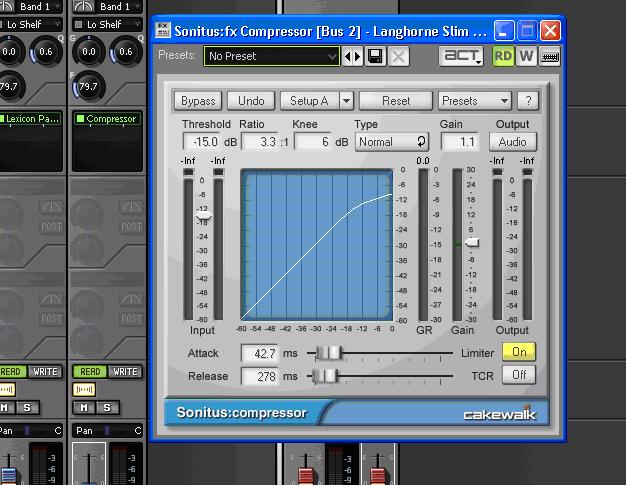
Task: Click the Gain slider handle
Action: [471, 242]
